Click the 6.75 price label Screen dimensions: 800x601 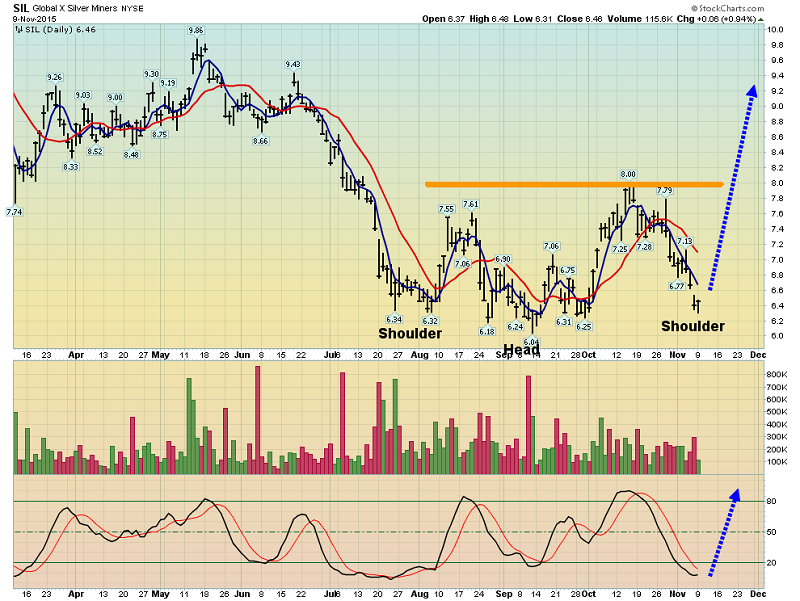568,270
